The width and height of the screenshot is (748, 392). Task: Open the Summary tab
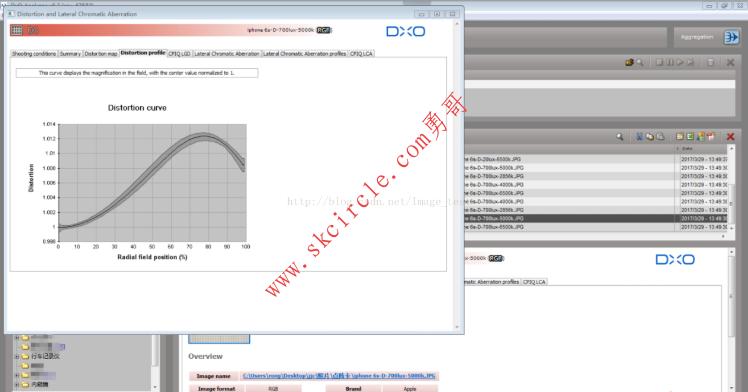[x=70, y=54]
